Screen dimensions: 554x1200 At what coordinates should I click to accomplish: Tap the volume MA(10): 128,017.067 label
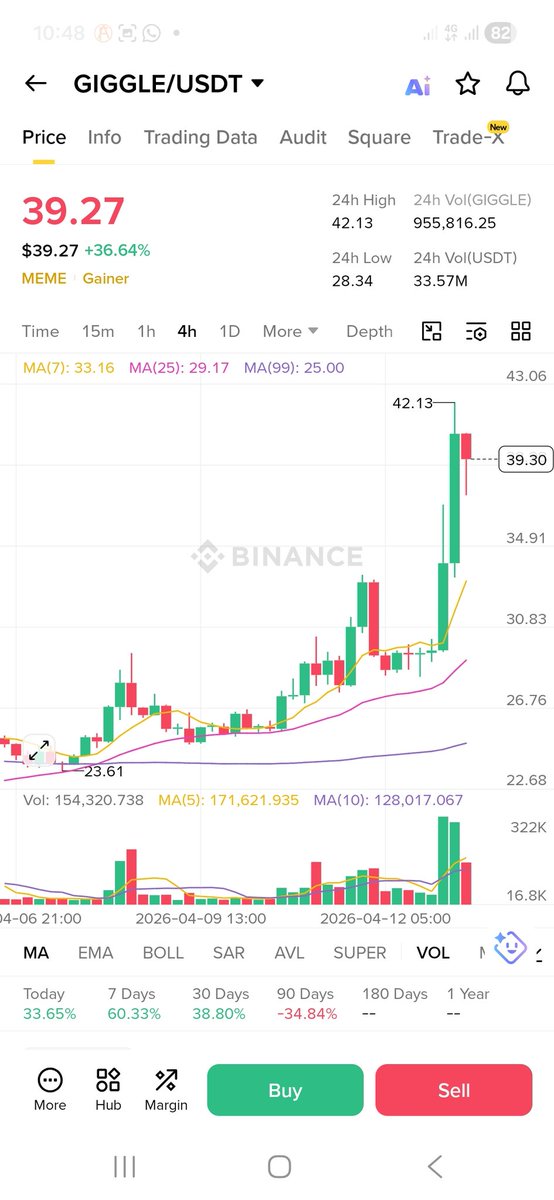click(388, 800)
